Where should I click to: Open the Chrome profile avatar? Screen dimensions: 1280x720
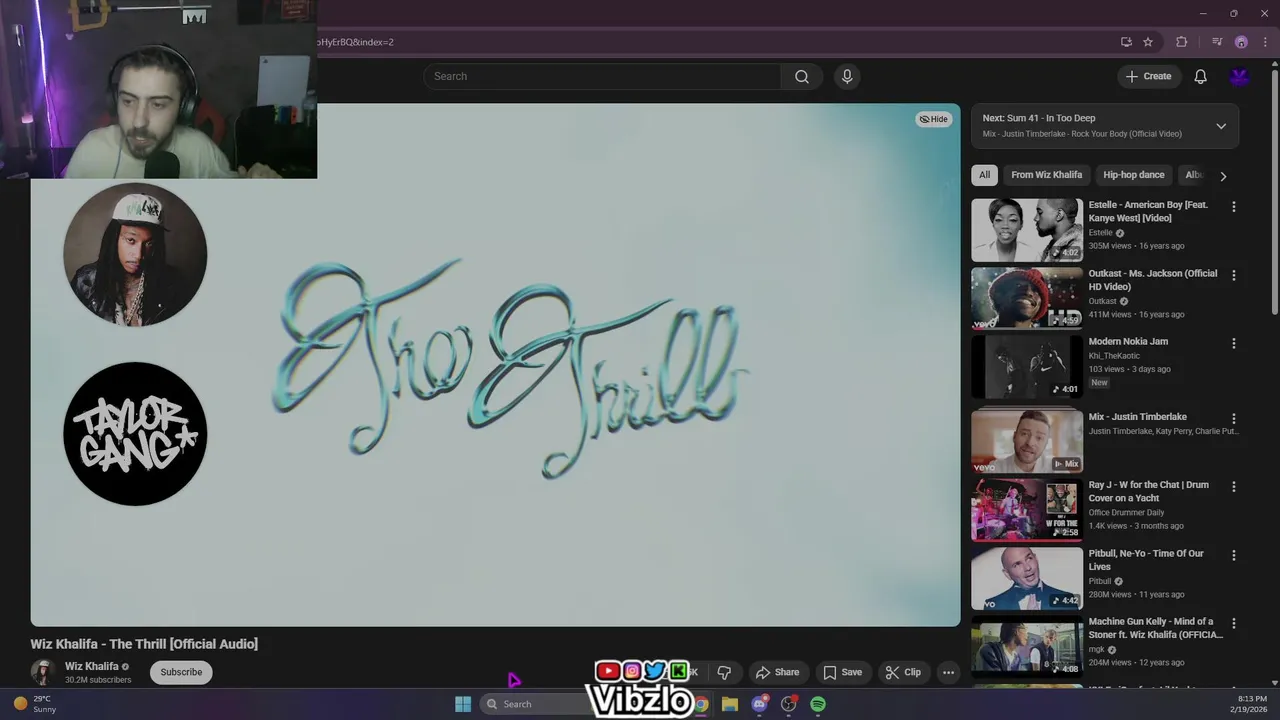click(x=1241, y=42)
